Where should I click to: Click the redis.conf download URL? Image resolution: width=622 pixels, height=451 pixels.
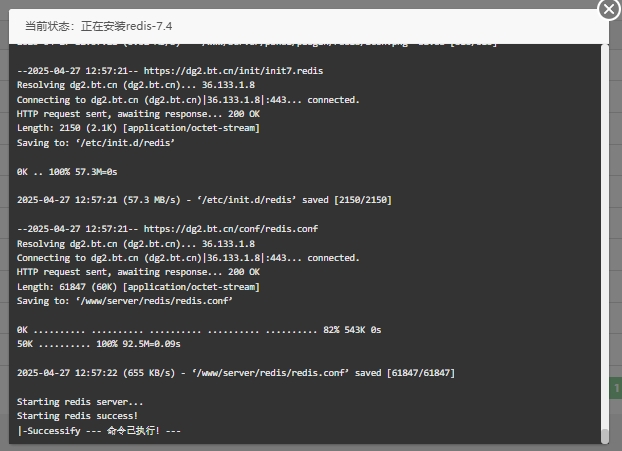click(230, 229)
